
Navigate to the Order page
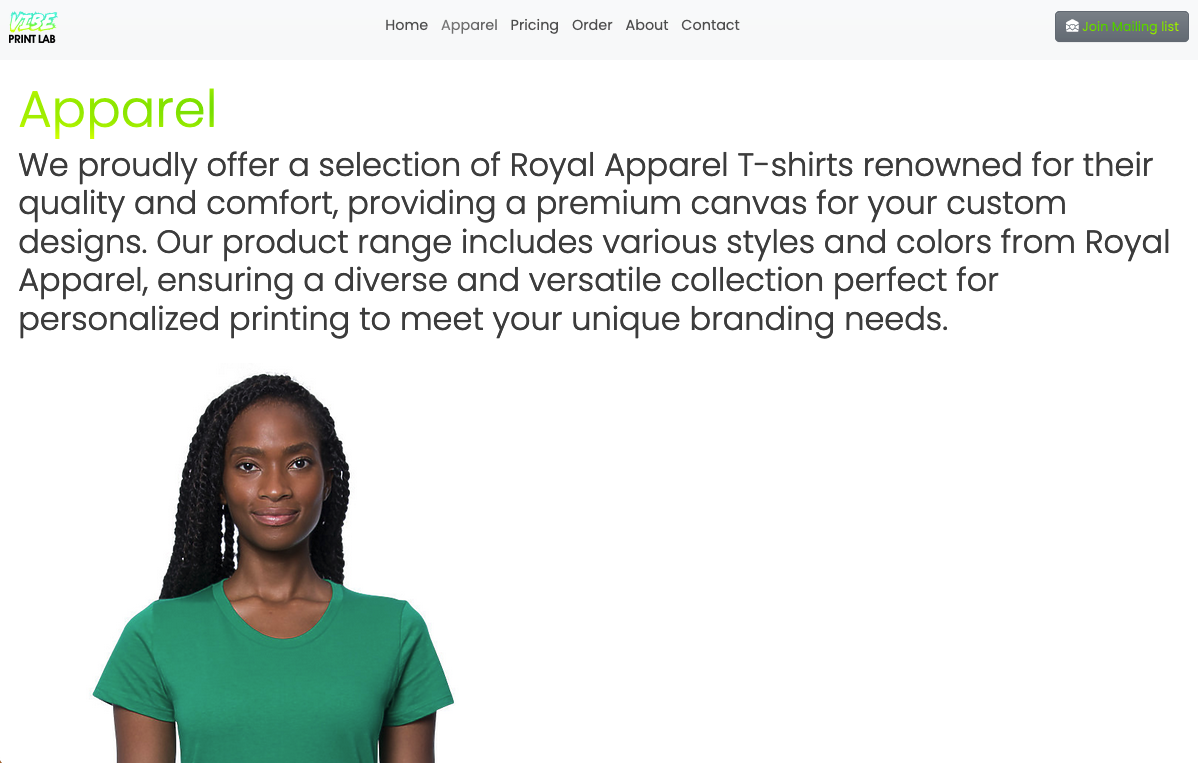[592, 25]
